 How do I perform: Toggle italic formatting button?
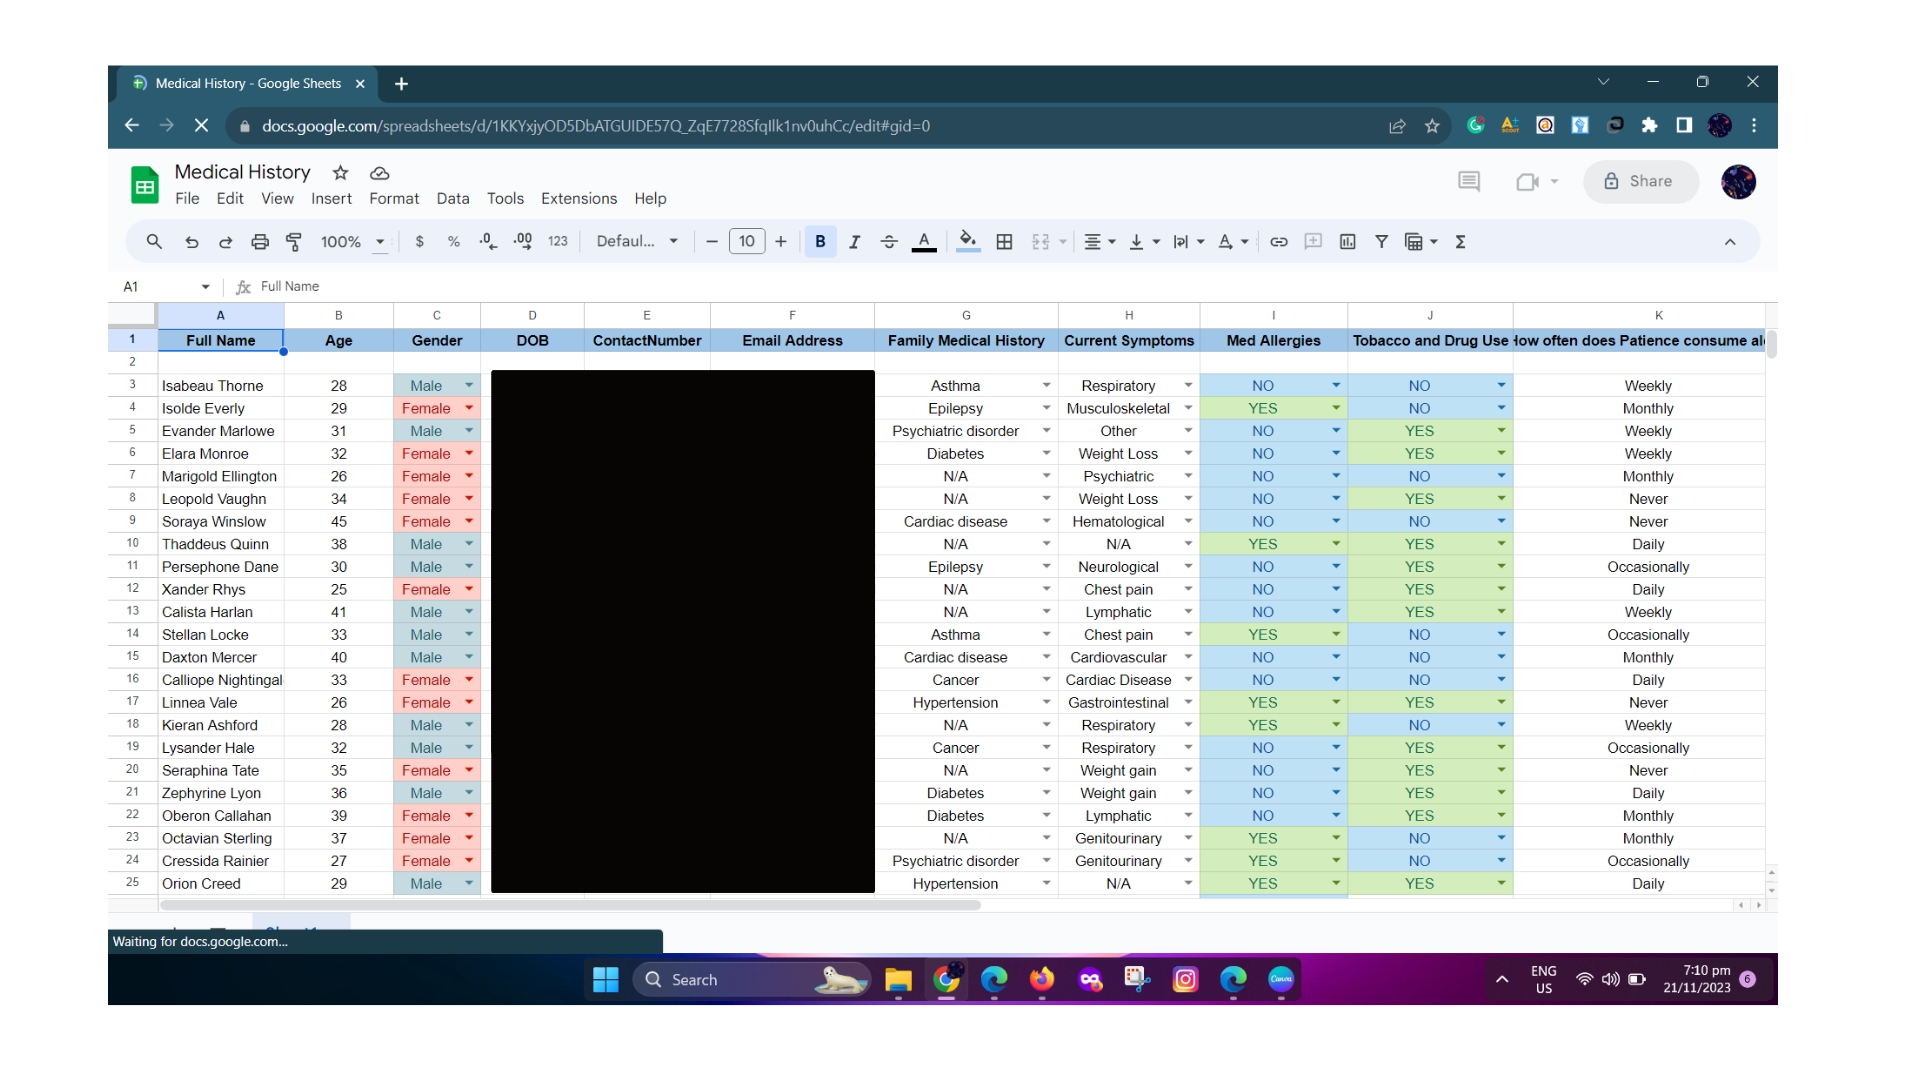[854, 242]
